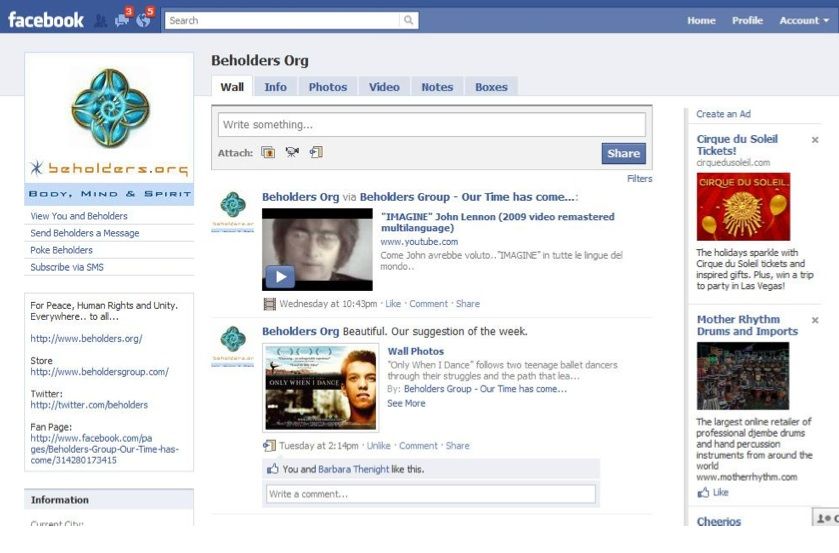Click the Facebook logo in header
This screenshot has width=839, height=553.
(x=45, y=20)
